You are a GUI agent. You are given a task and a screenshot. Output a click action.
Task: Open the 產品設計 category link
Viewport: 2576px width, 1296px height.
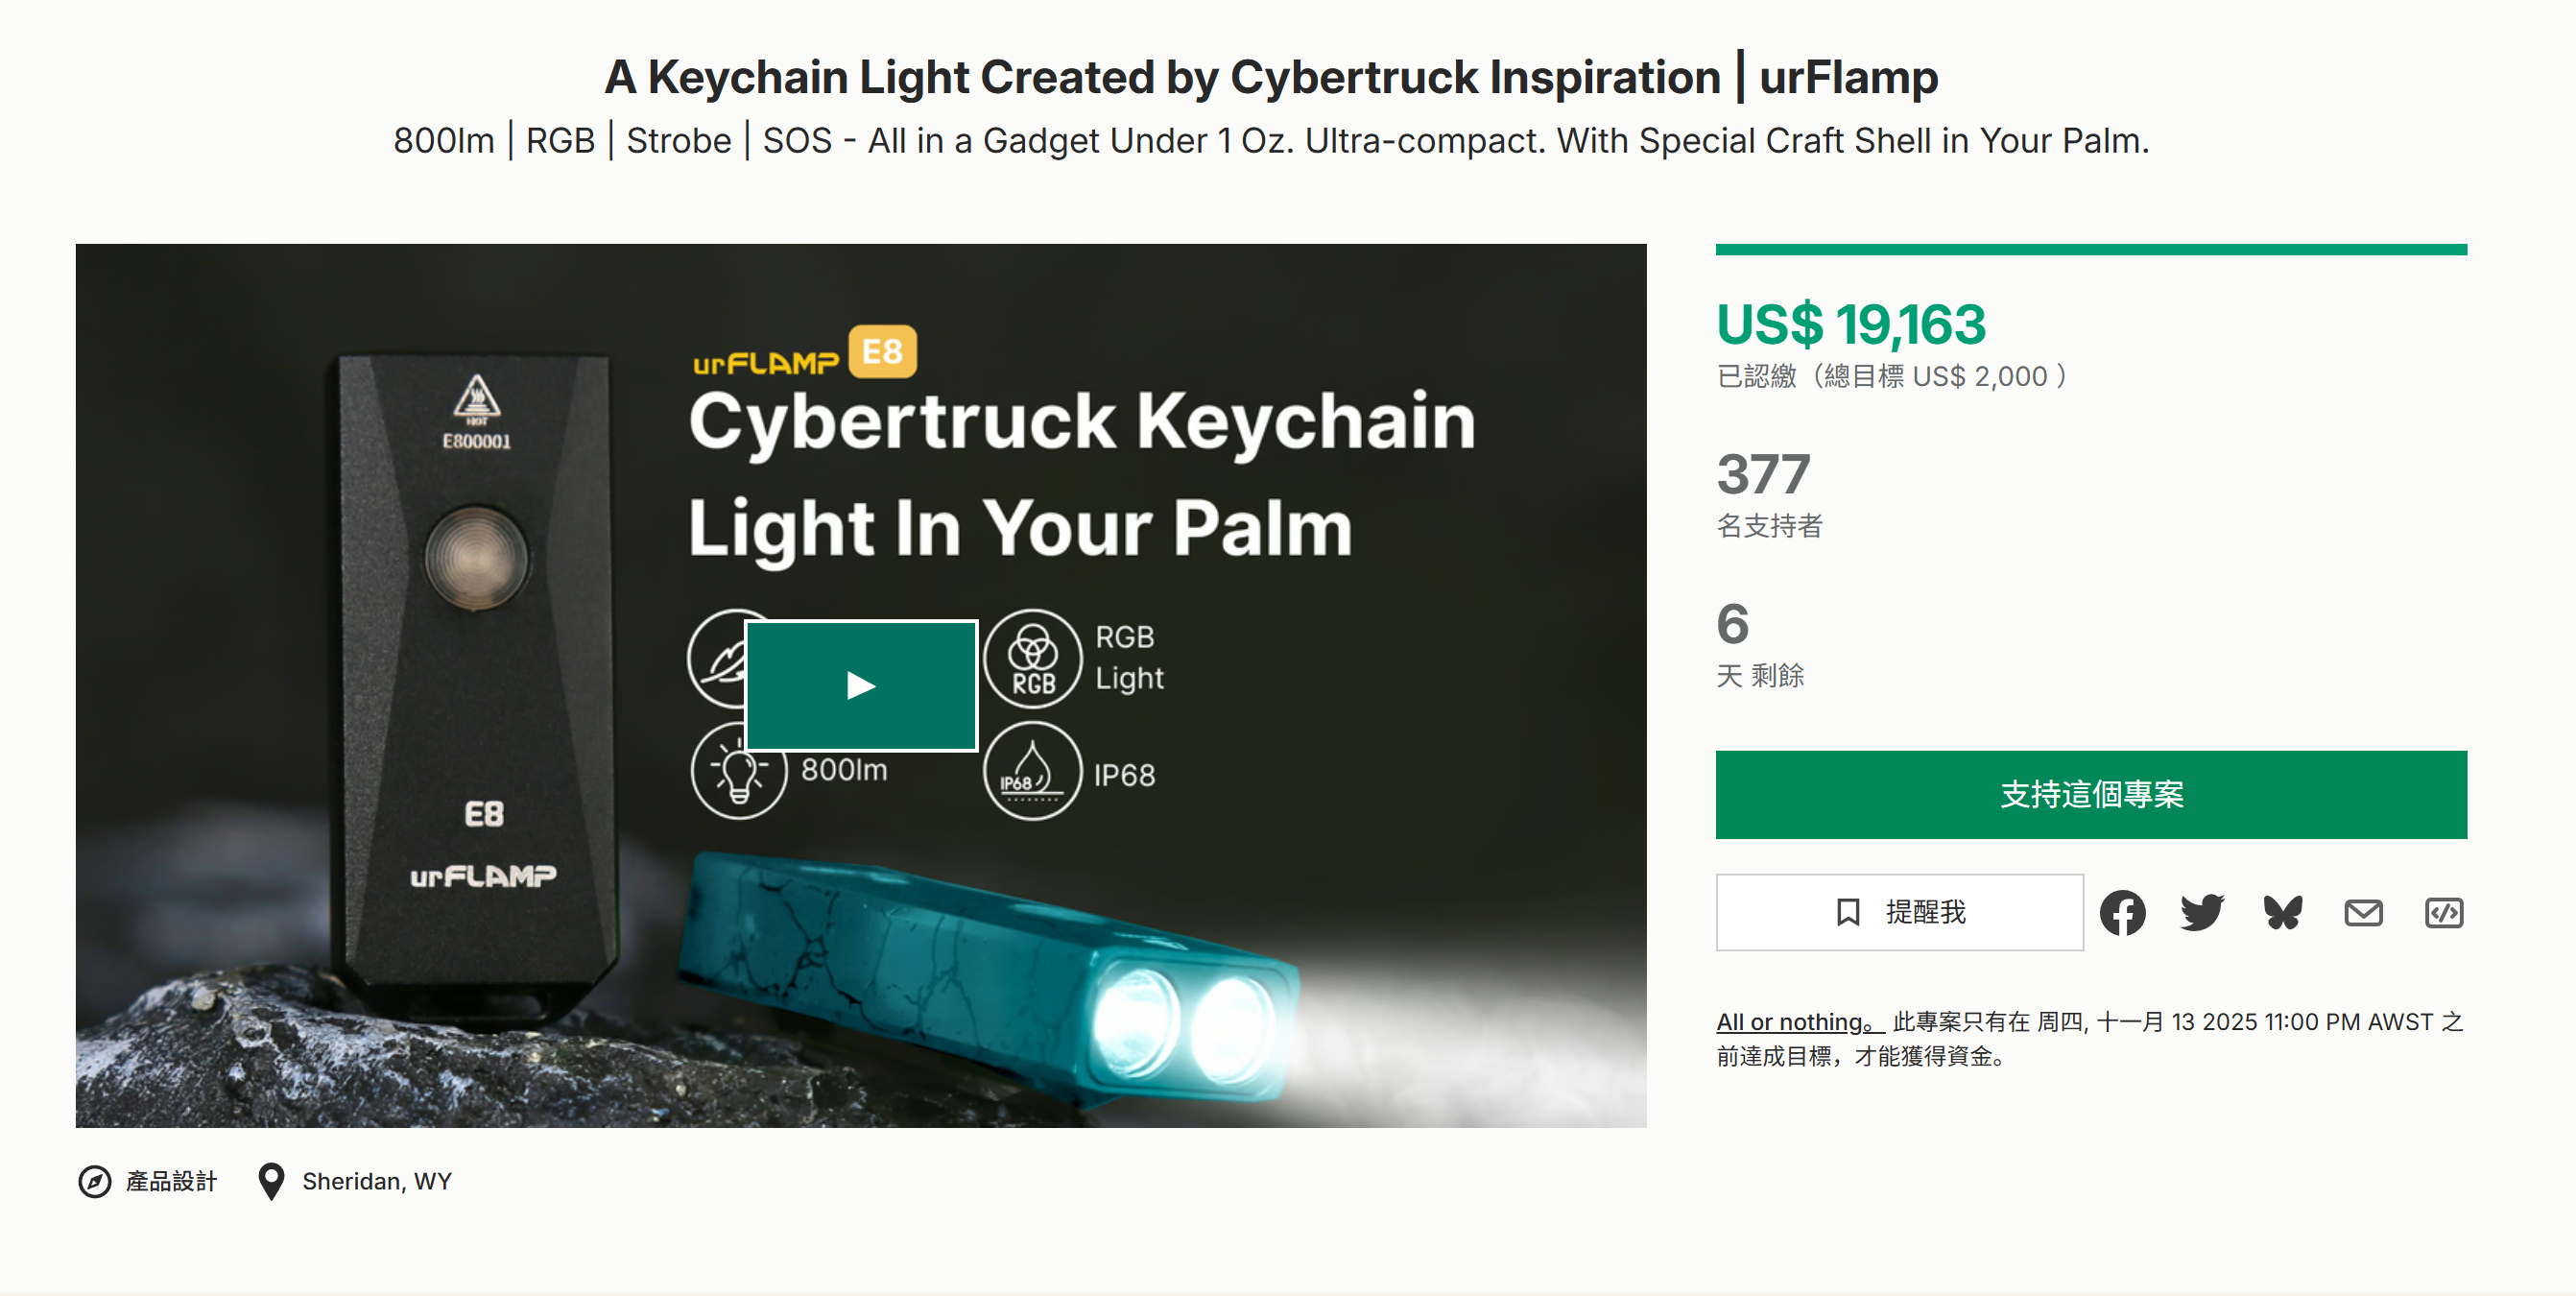pos(171,1181)
